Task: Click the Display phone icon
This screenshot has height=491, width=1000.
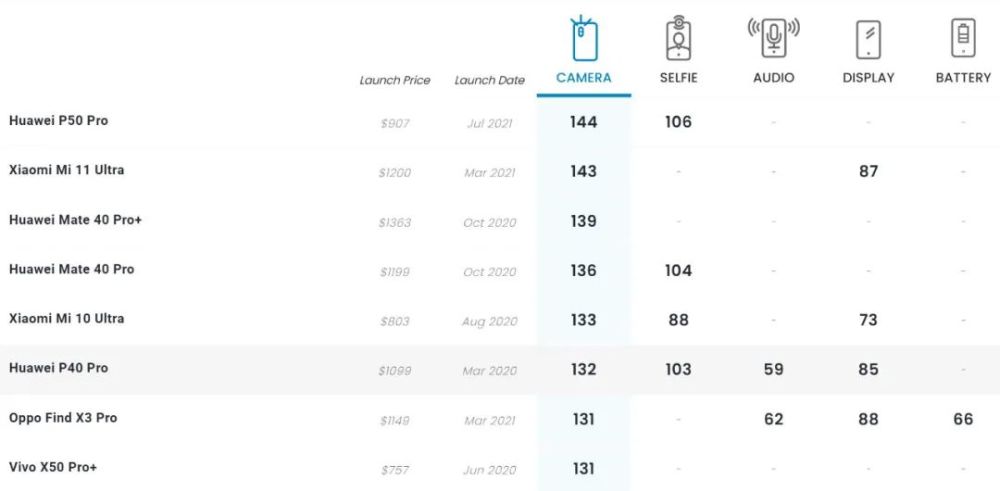Action: (x=868, y=39)
